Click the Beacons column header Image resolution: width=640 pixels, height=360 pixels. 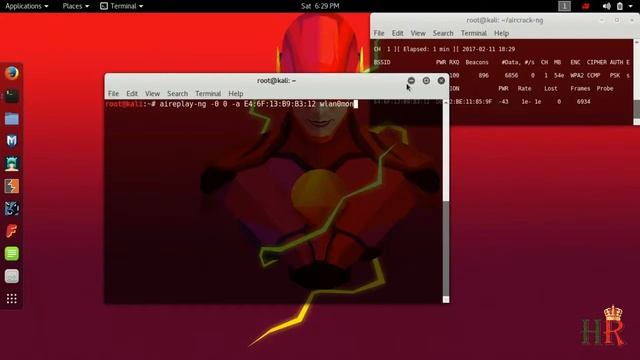(x=477, y=62)
